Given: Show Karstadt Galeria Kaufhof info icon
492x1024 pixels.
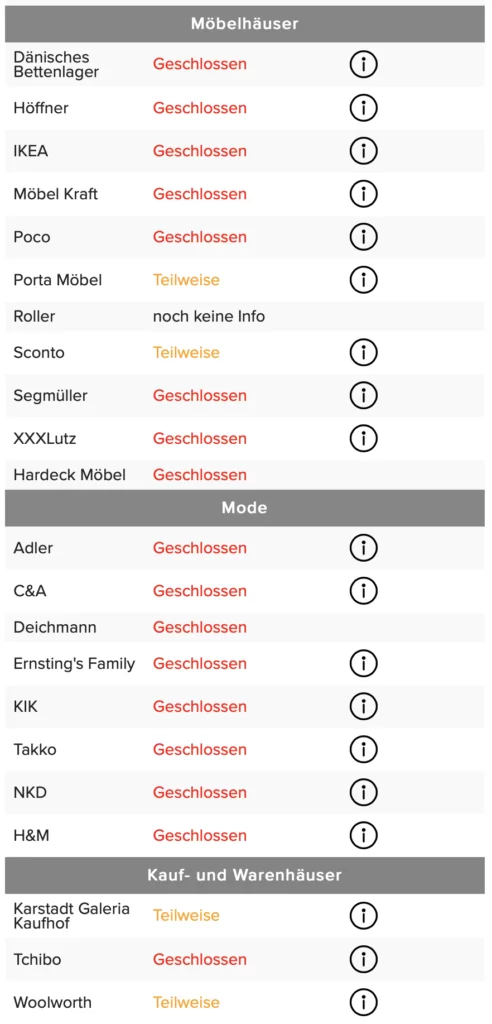Looking at the screenshot, I should point(363,916).
